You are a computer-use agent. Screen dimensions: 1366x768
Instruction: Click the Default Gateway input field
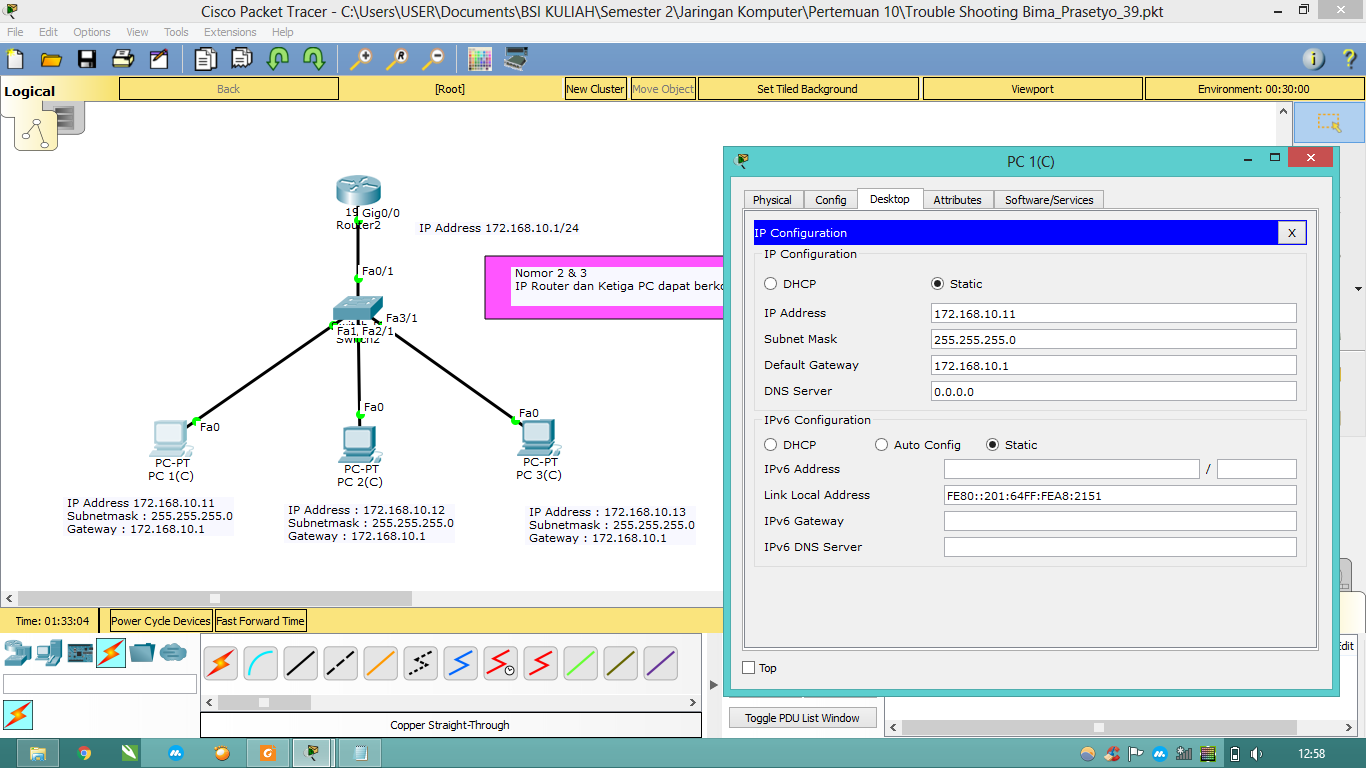tap(1113, 365)
